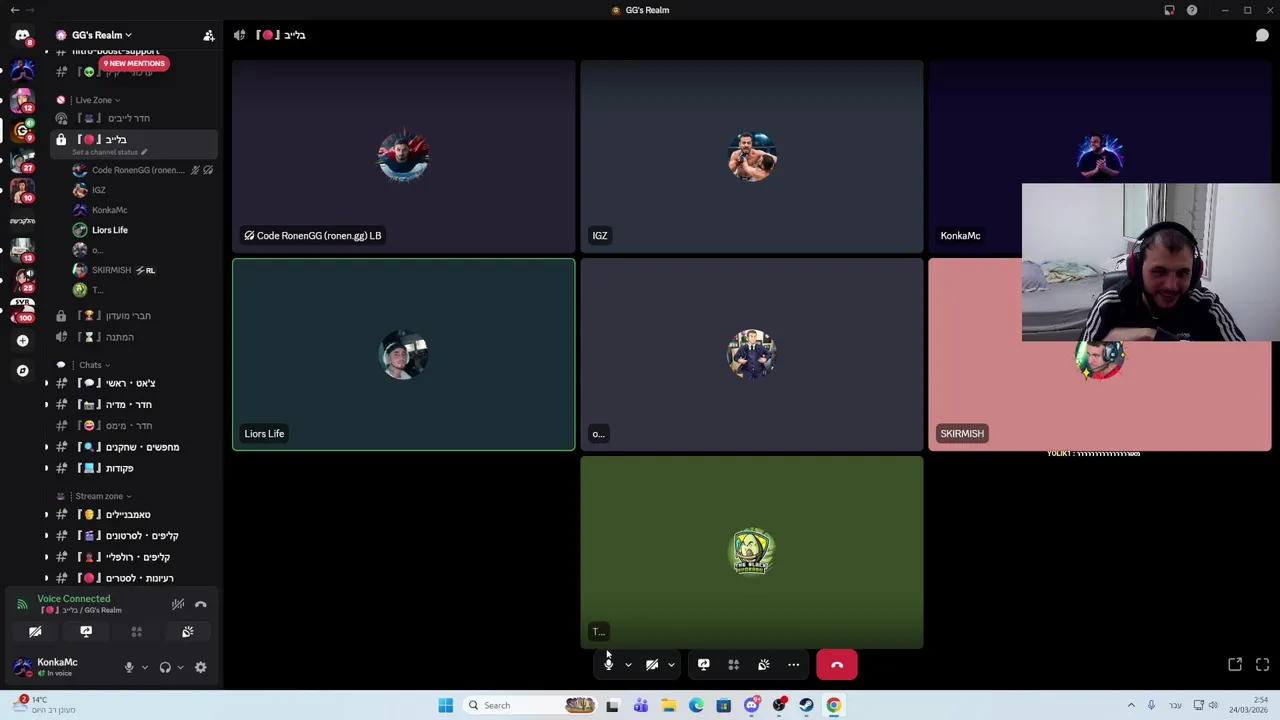Image resolution: width=1280 pixels, height=720 pixels.
Task: Click the noise suppression icon near Voice Connected
Action: coord(178,604)
